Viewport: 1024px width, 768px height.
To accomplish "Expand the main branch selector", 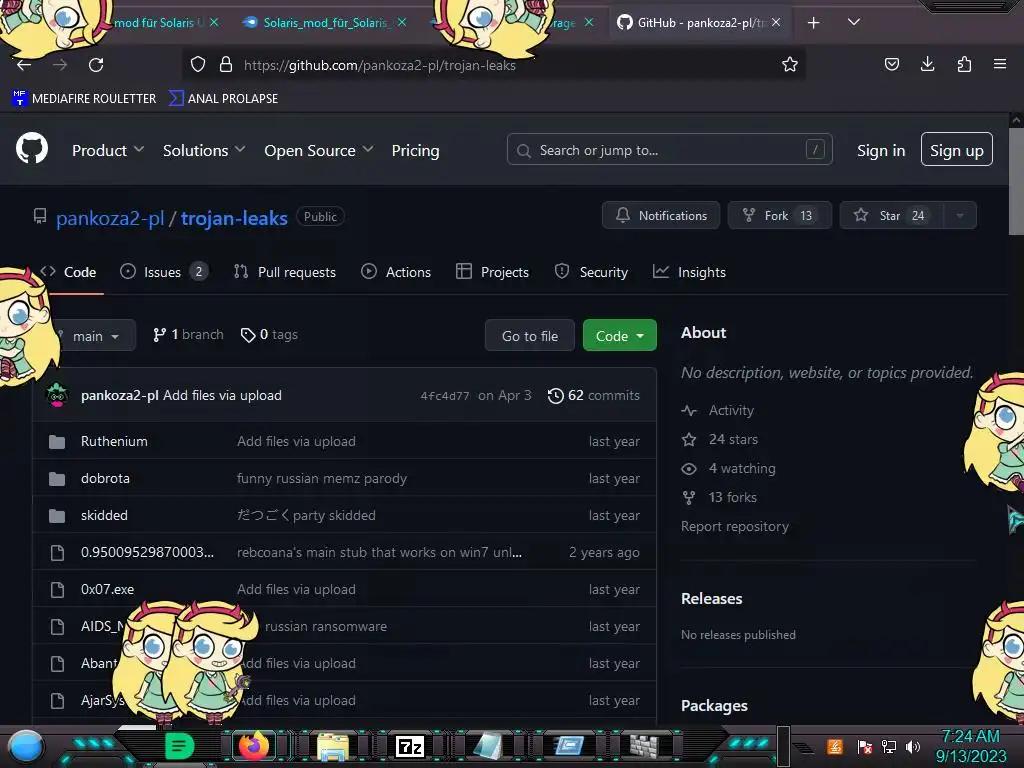I will (91, 336).
